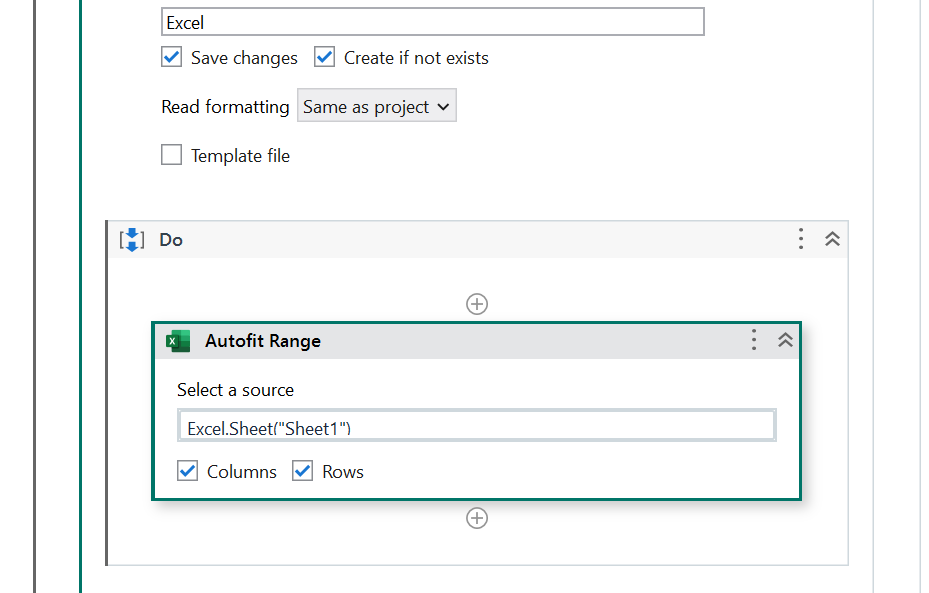Click the Read formatting label
This screenshot has width=929, height=593.
click(225, 107)
